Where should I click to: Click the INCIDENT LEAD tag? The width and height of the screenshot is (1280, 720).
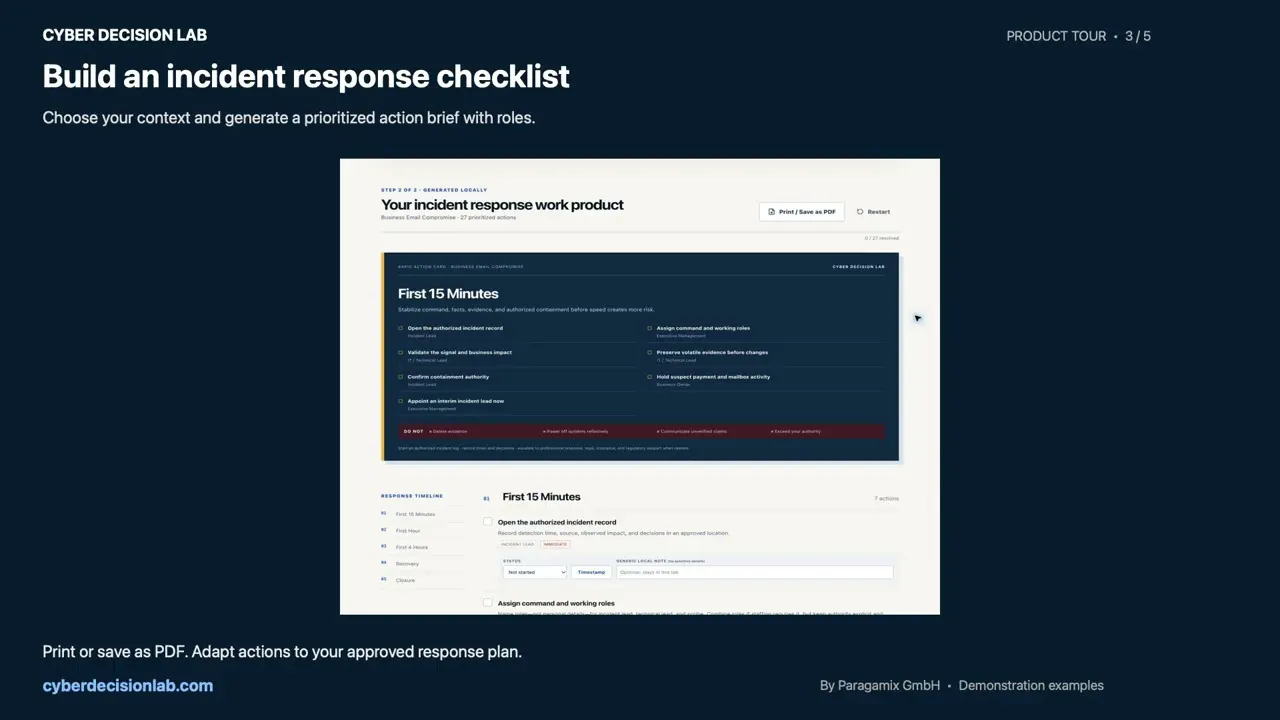click(x=517, y=544)
